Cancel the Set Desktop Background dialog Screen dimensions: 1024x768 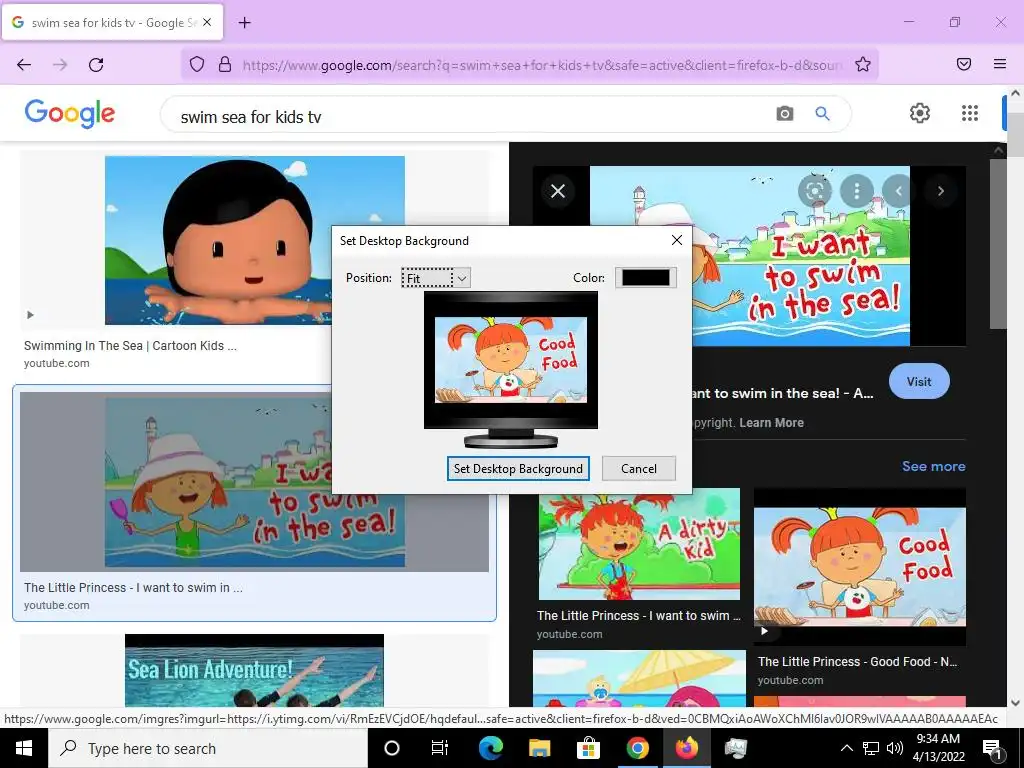[x=639, y=468]
